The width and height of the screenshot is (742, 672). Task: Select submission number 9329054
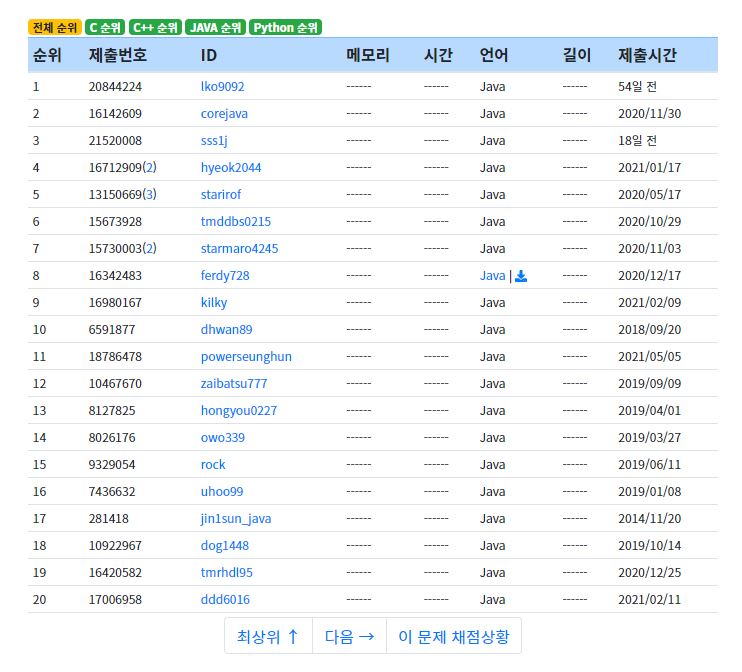tap(112, 464)
